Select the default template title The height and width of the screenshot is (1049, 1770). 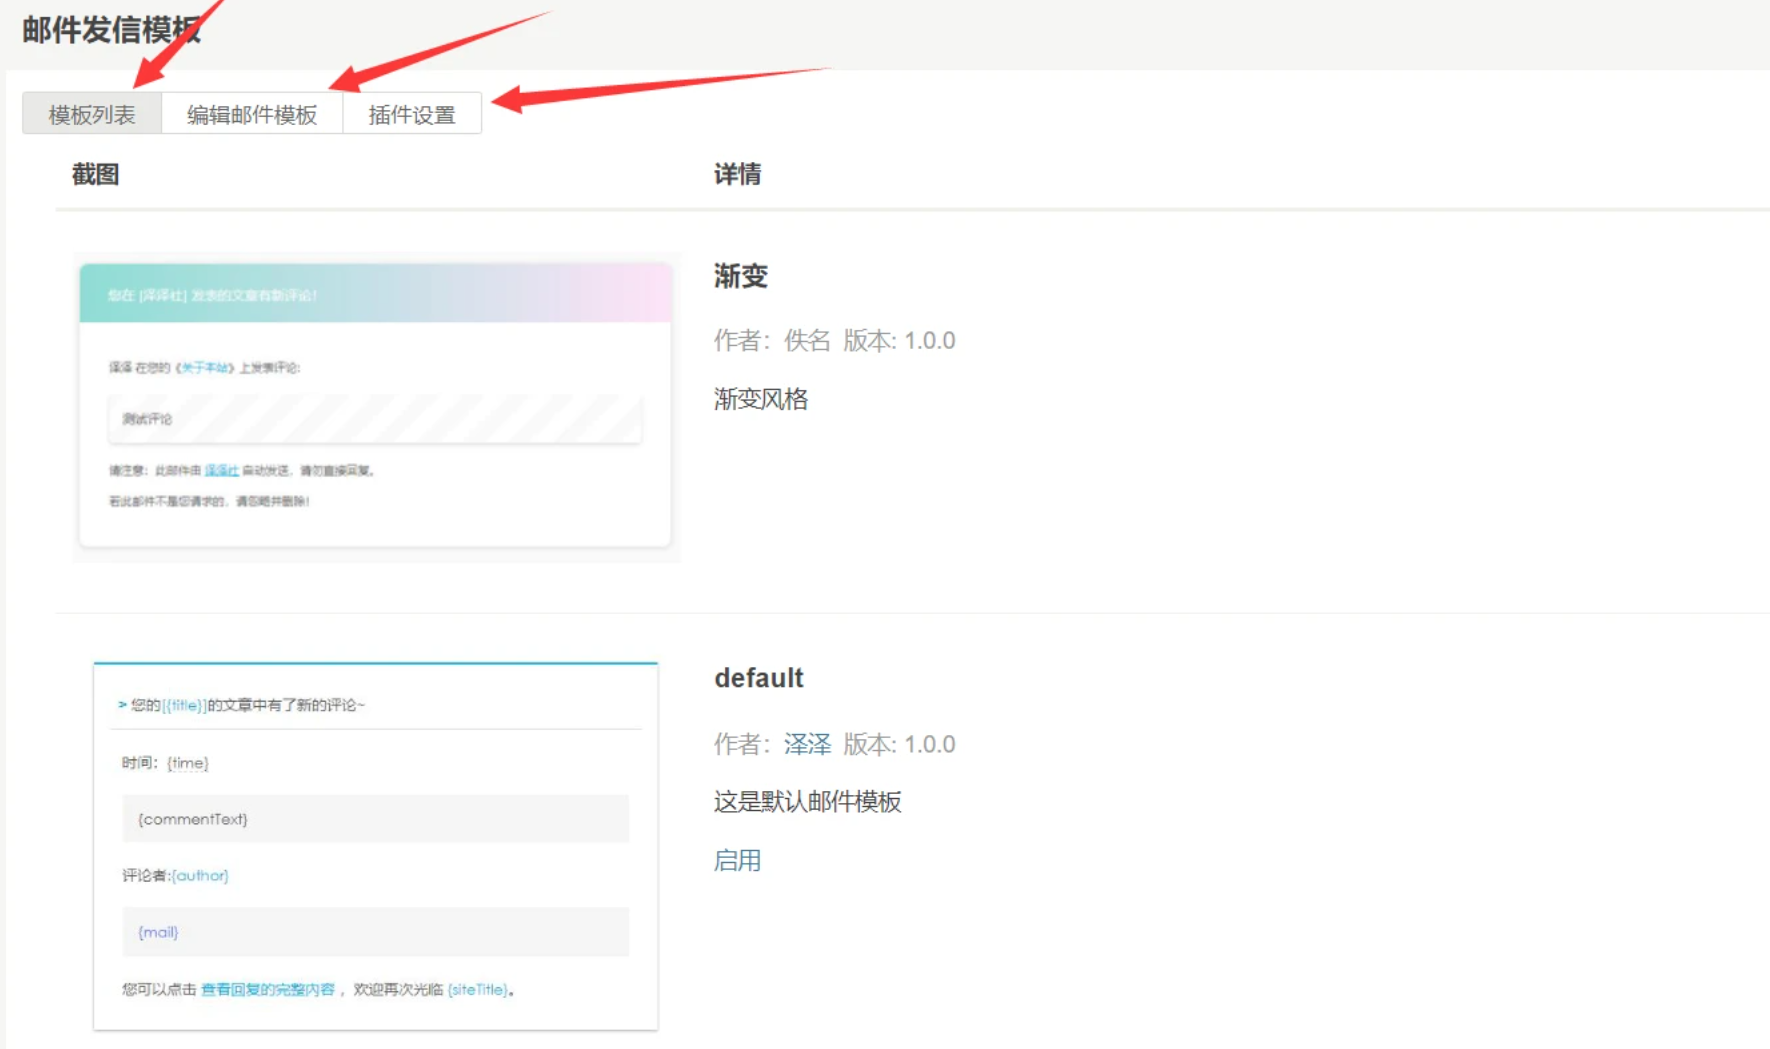(758, 678)
